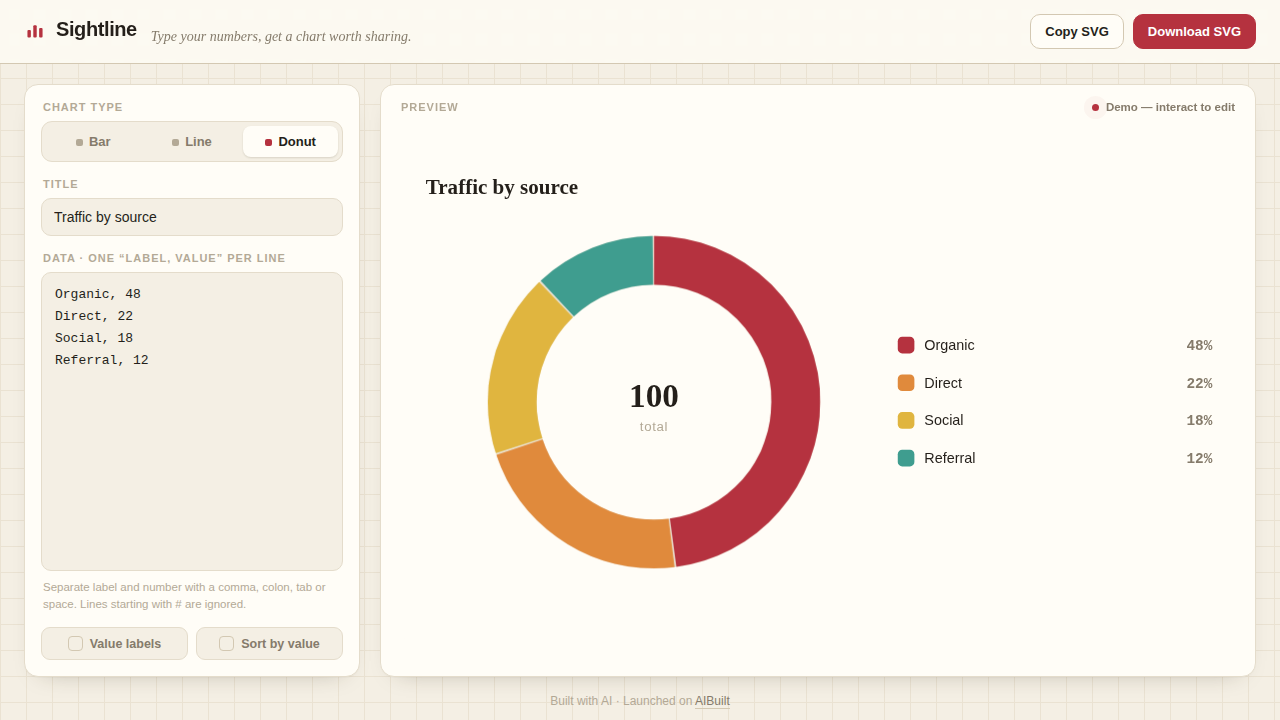The image size is (1280, 720).
Task: Click the Social yellow legend swatch
Action: tap(906, 420)
